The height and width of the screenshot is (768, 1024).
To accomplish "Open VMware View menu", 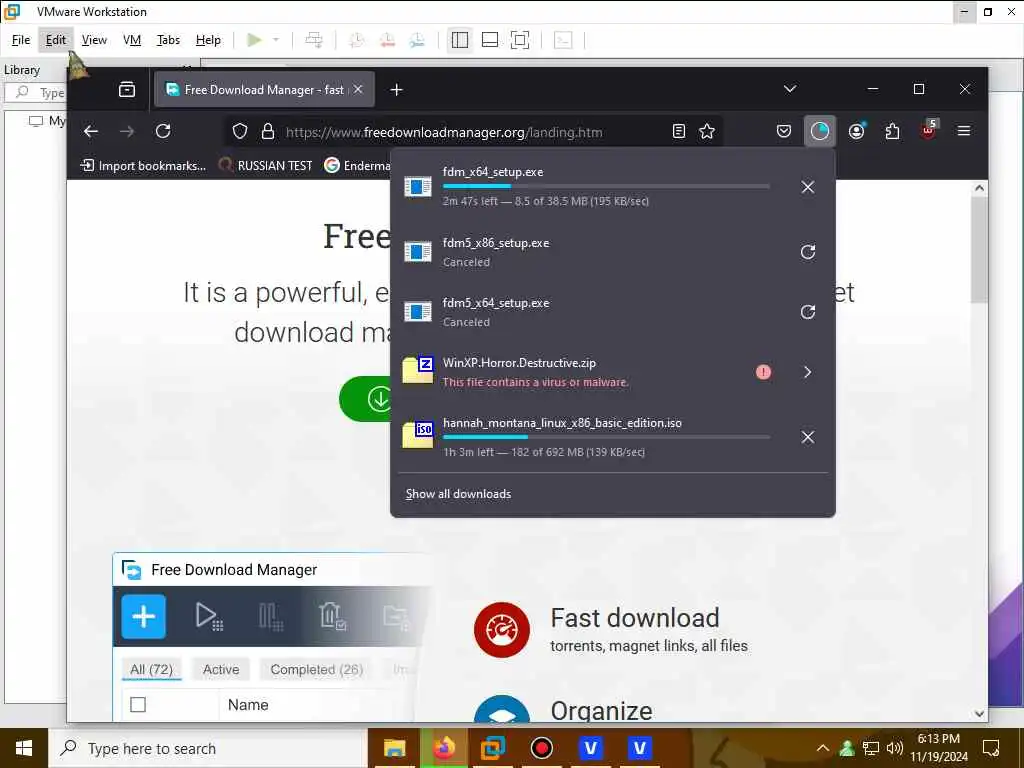I will [94, 40].
